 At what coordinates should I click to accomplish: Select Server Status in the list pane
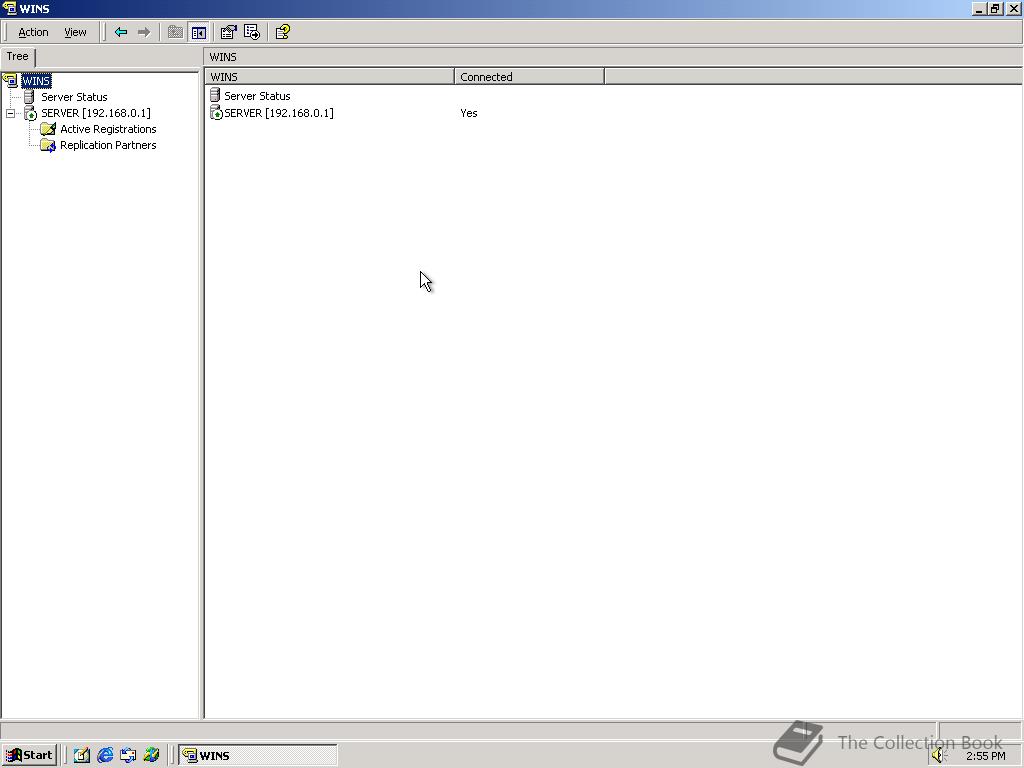pos(257,96)
